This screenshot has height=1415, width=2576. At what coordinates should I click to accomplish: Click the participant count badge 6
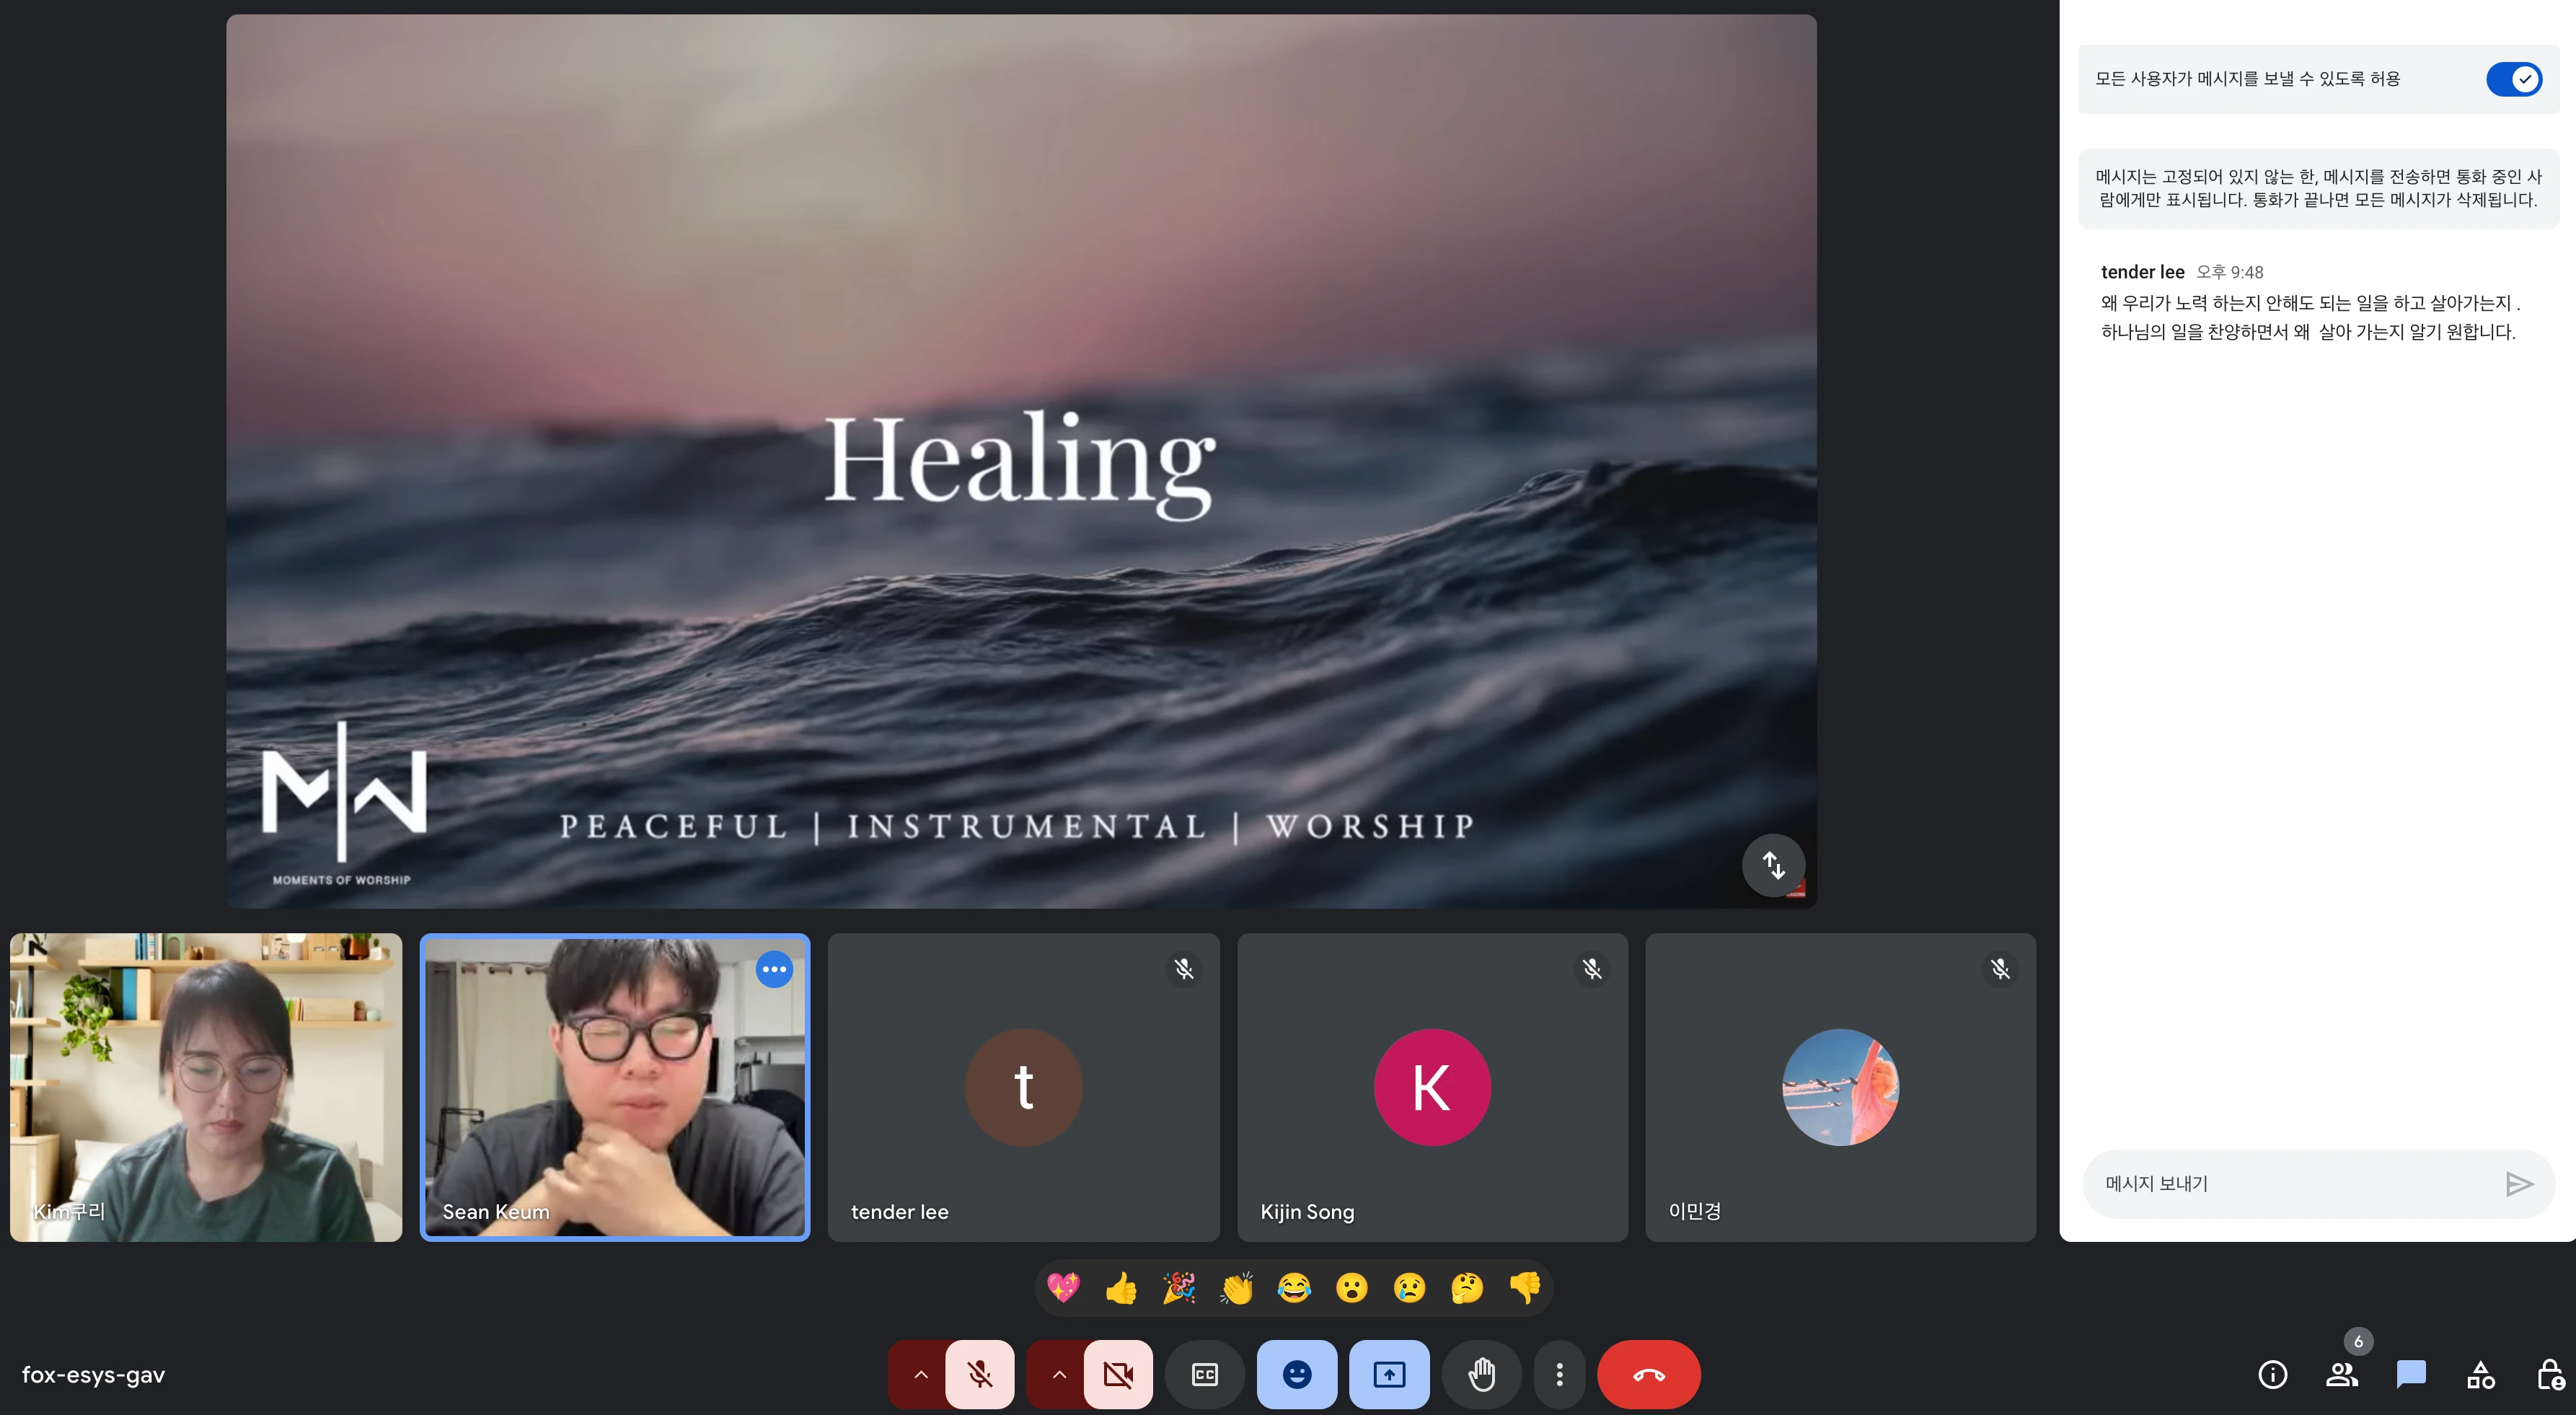(x=2358, y=1342)
